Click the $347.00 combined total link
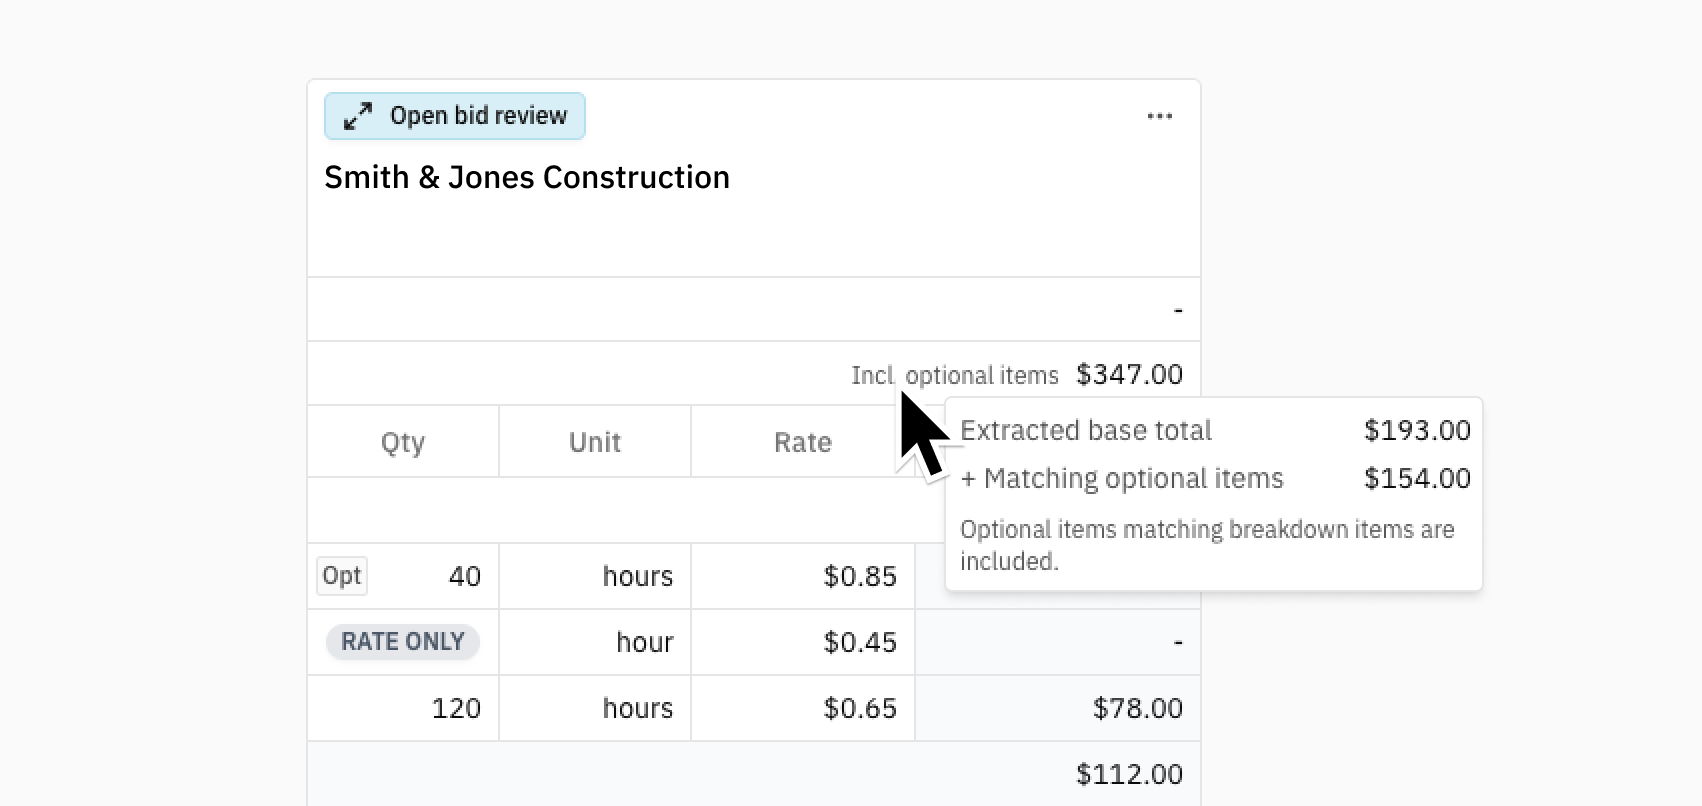 [1130, 374]
